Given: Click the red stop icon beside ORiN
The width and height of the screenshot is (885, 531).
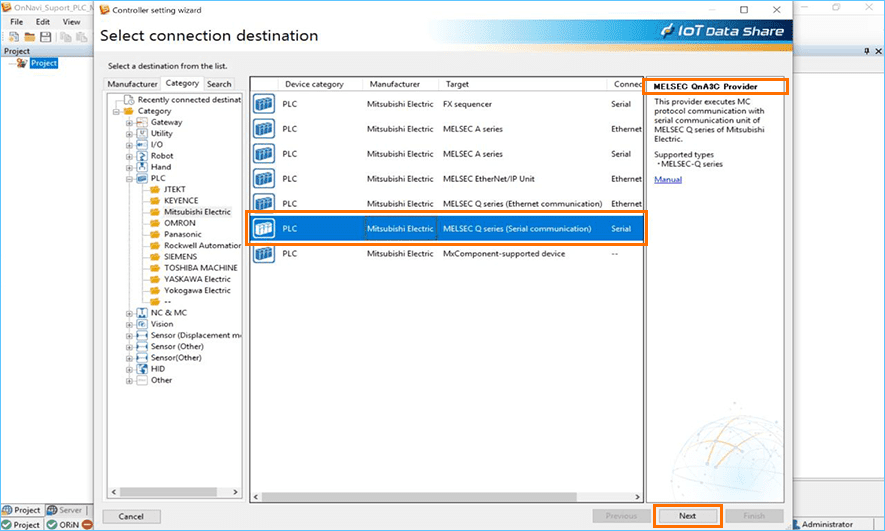Looking at the screenshot, I should point(87,525).
